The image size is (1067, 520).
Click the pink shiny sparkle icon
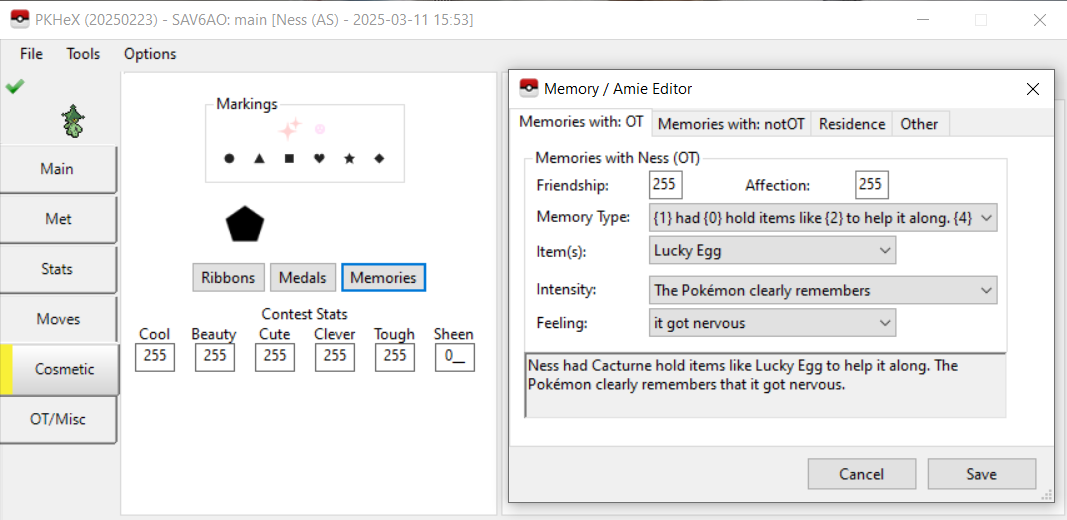coord(290,128)
